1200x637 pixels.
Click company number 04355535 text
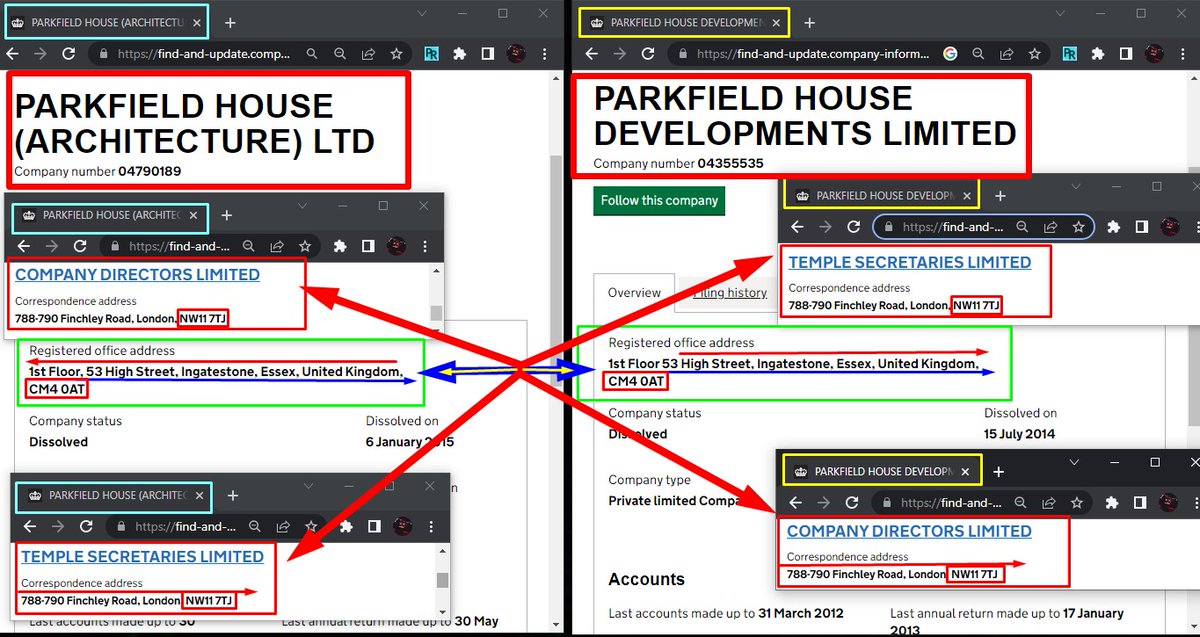tap(731, 163)
